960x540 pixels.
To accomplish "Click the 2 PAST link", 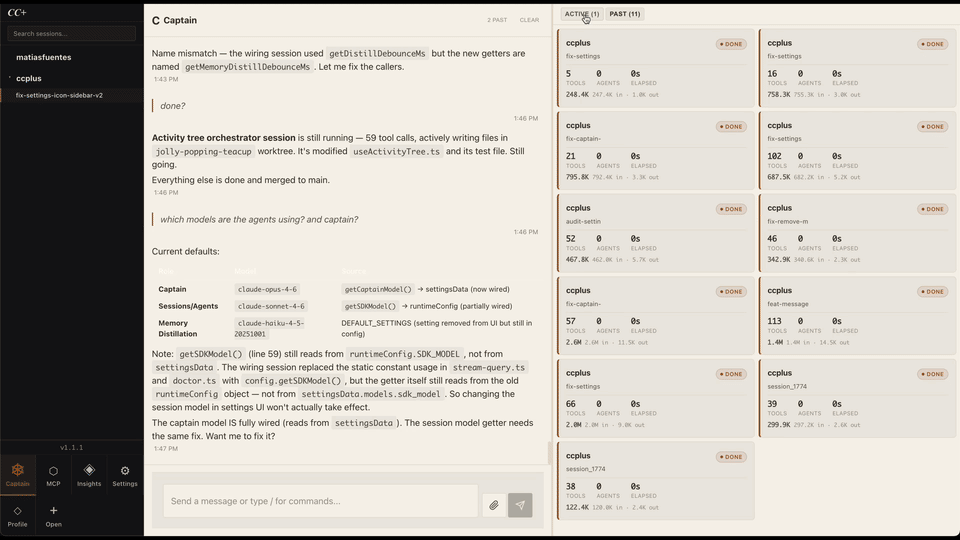I will pyautogui.click(x=497, y=20).
